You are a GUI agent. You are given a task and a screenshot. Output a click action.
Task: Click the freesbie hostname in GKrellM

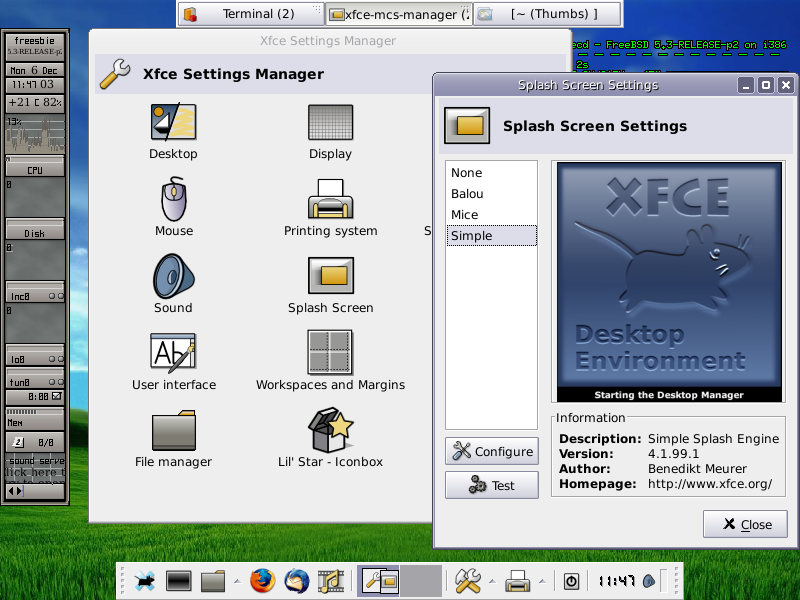[x=35, y=41]
